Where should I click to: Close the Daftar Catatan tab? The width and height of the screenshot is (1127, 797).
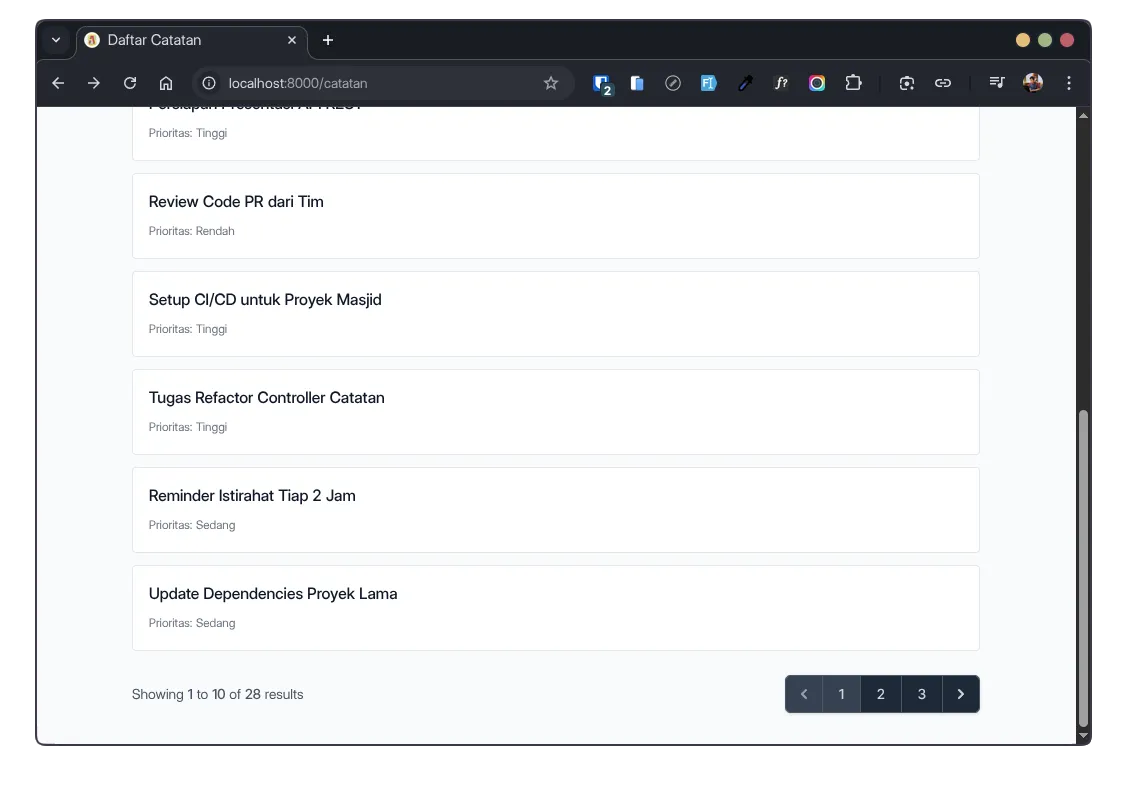[x=292, y=40]
